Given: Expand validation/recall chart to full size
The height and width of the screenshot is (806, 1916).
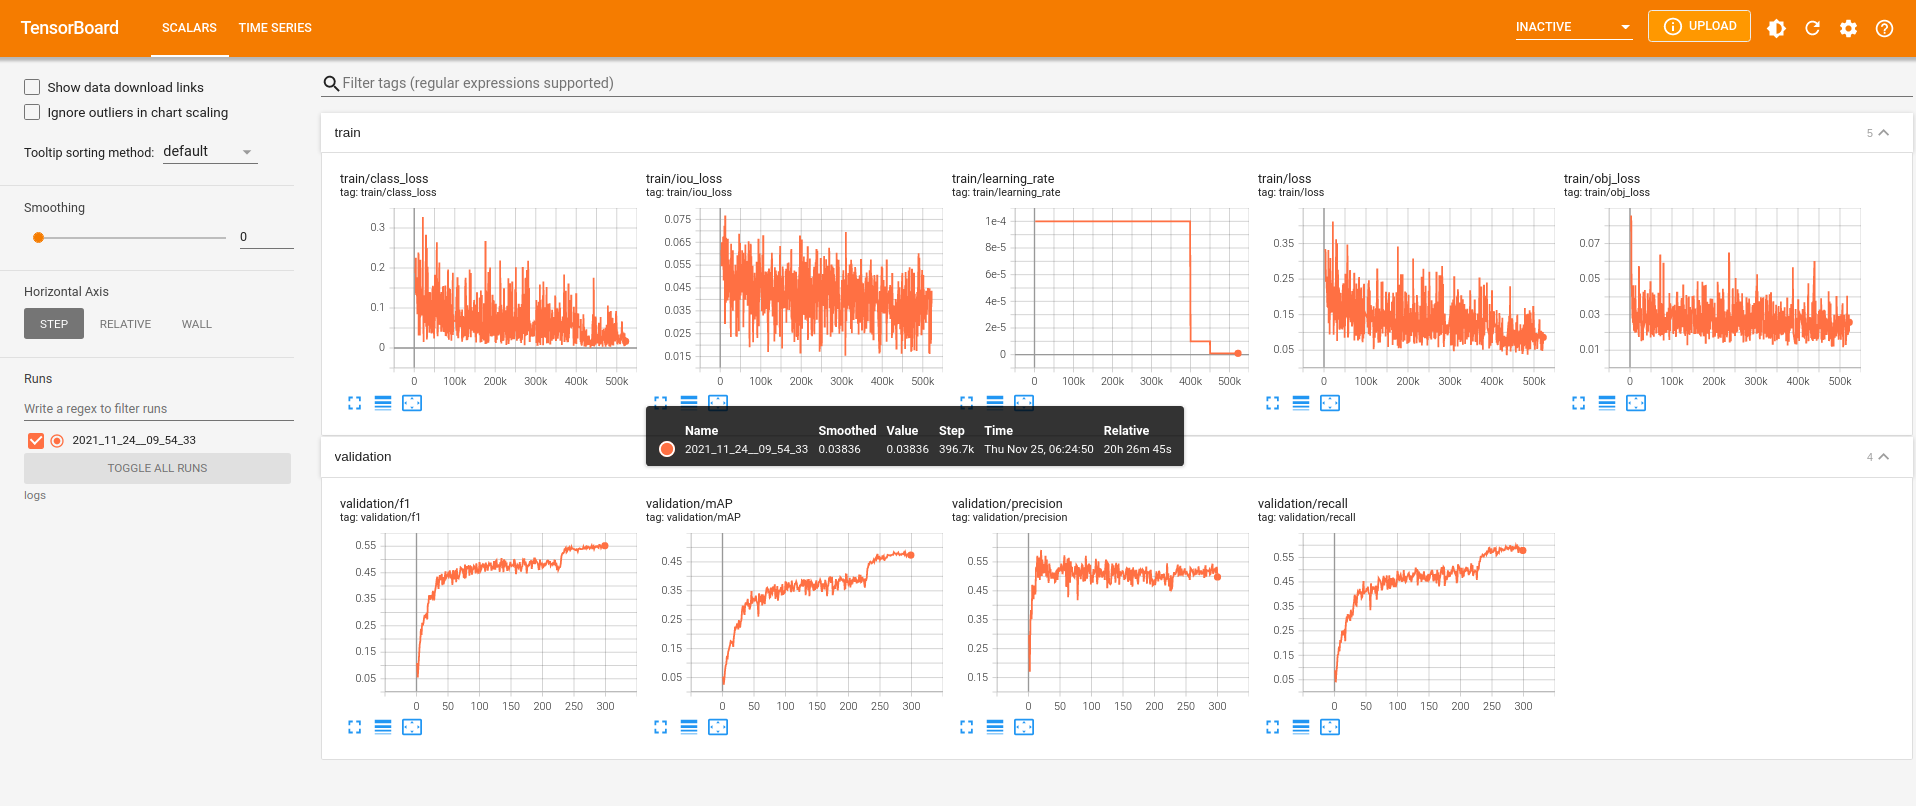Looking at the screenshot, I should click(1272, 727).
